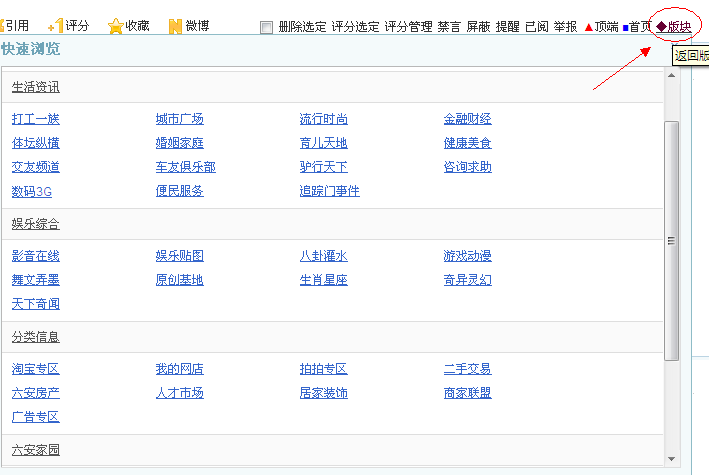
Task: Open the 六安家园 category heading
Action: pyautogui.click(x=36, y=450)
